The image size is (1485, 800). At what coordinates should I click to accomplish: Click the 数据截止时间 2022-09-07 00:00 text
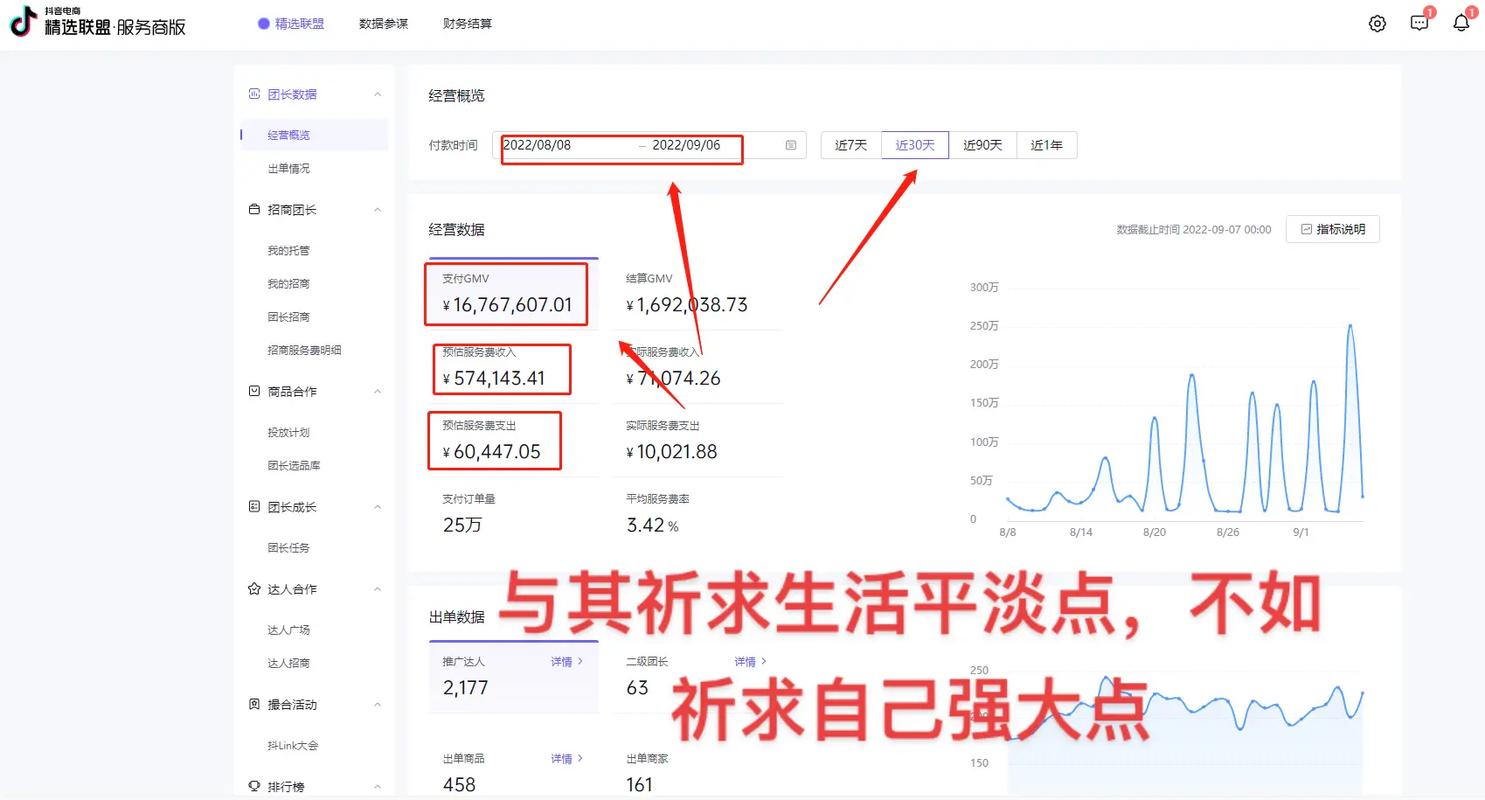pos(1194,229)
